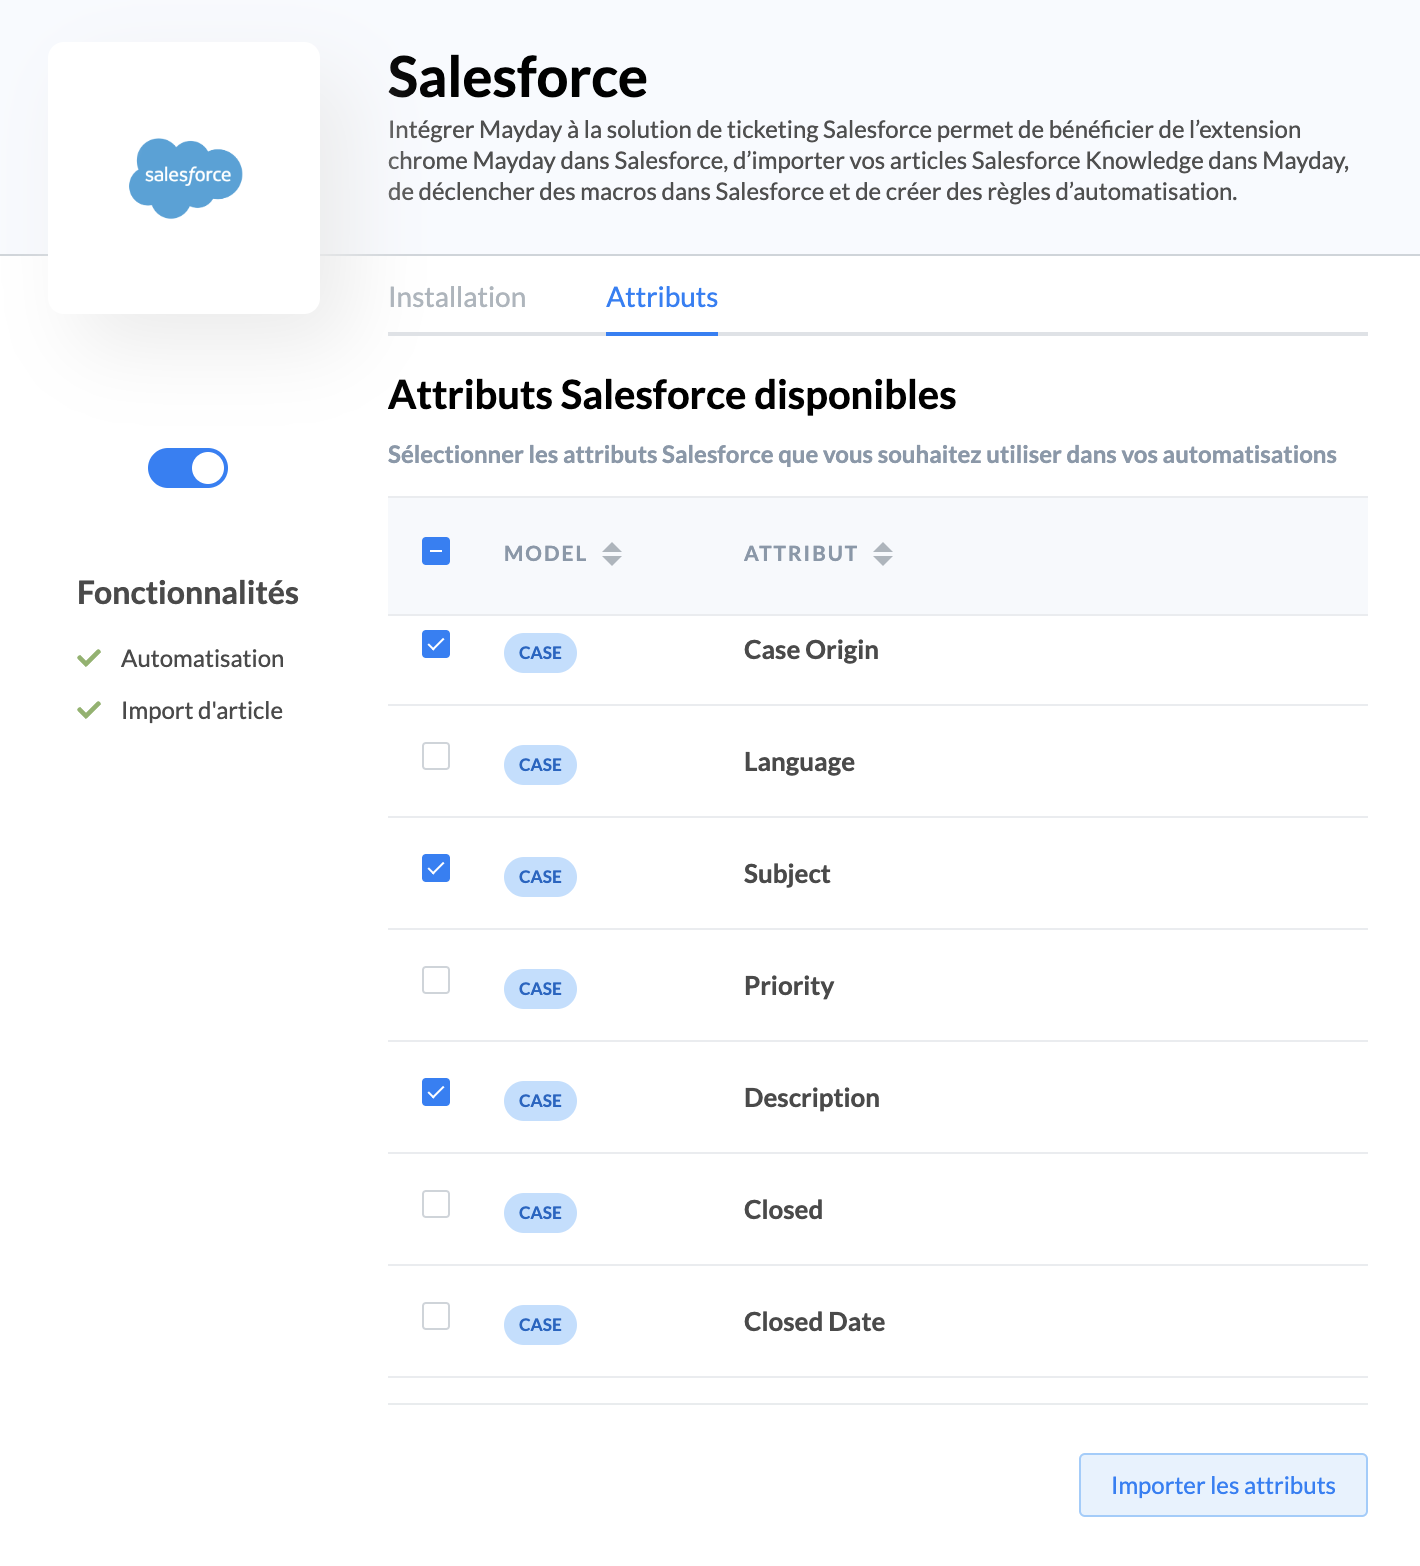The image size is (1420, 1566).
Task: Click Importer les attributs button
Action: coord(1223,1485)
